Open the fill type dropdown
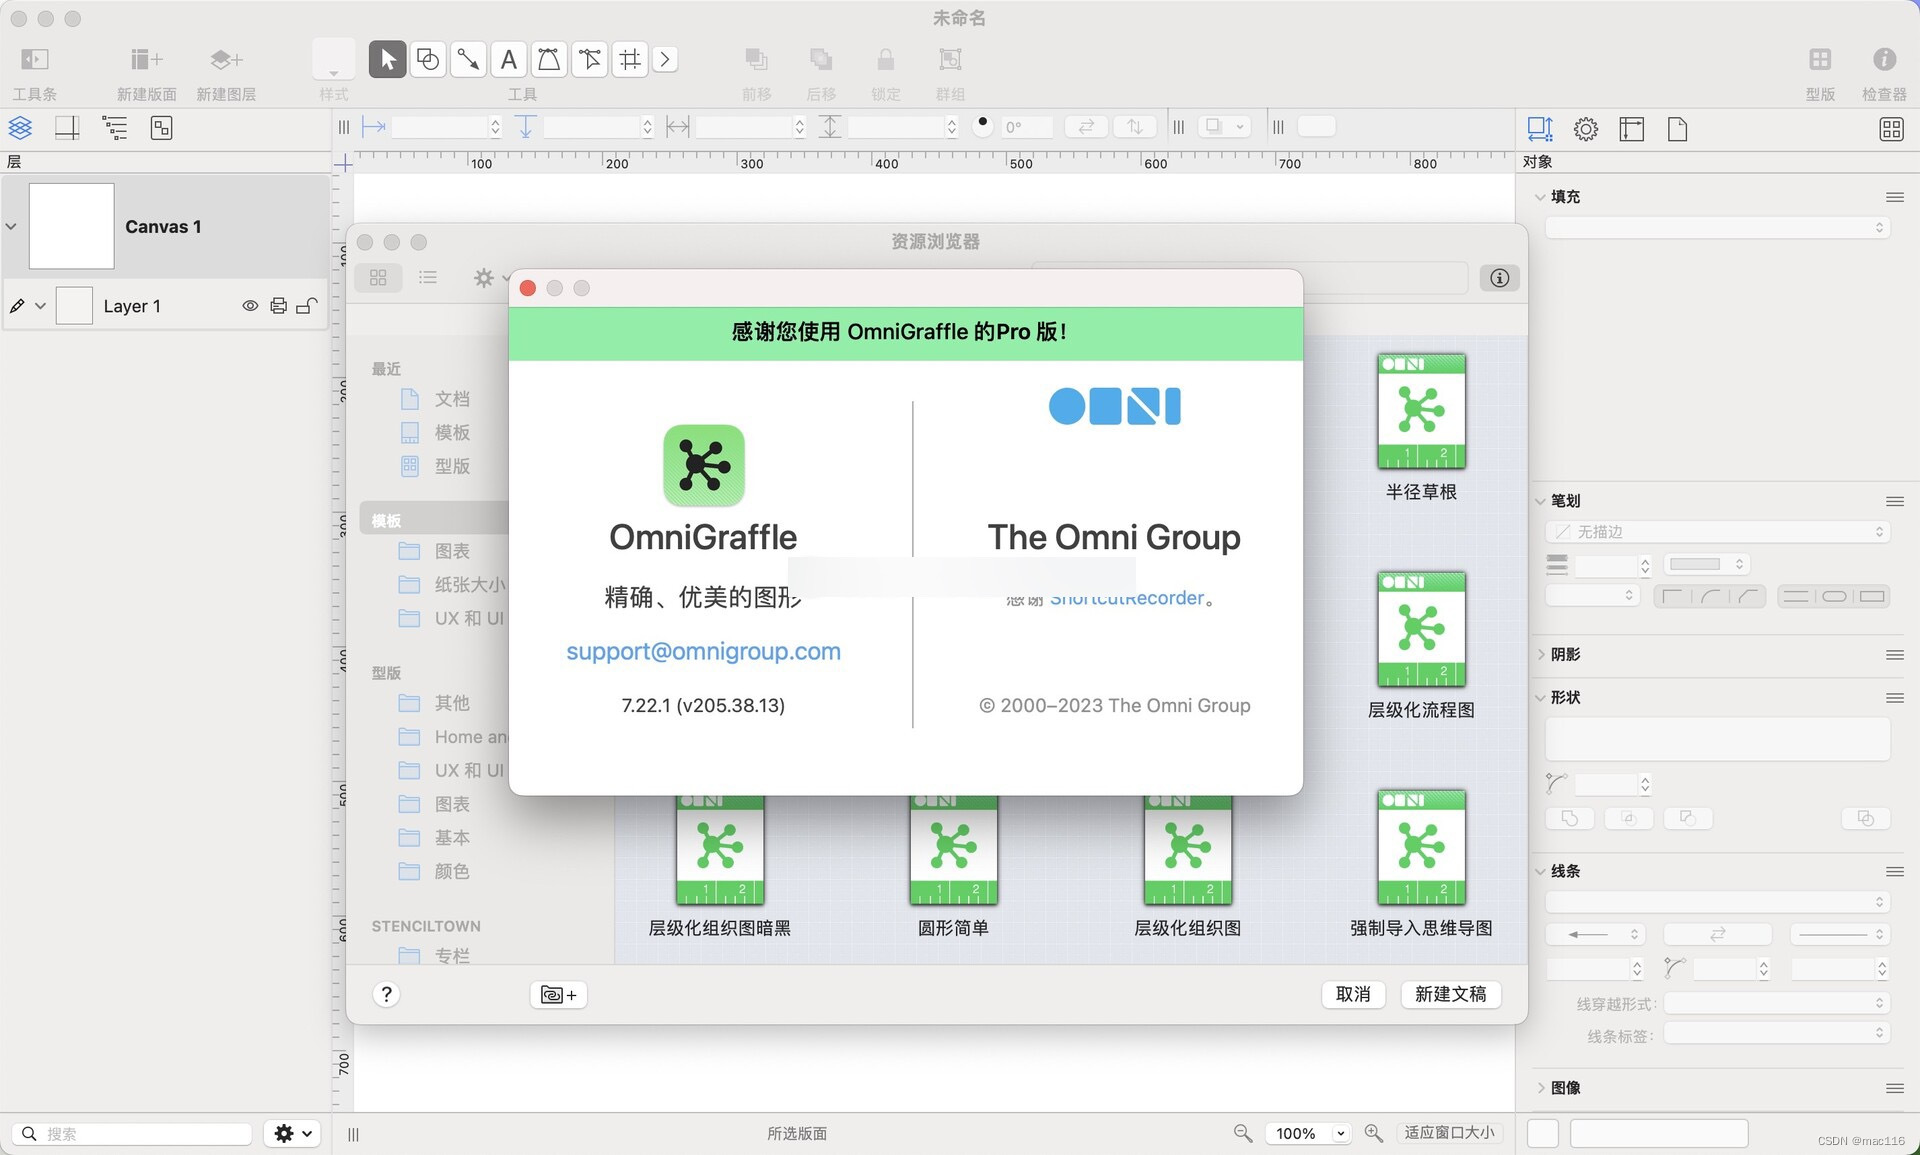 pyautogui.click(x=1717, y=228)
